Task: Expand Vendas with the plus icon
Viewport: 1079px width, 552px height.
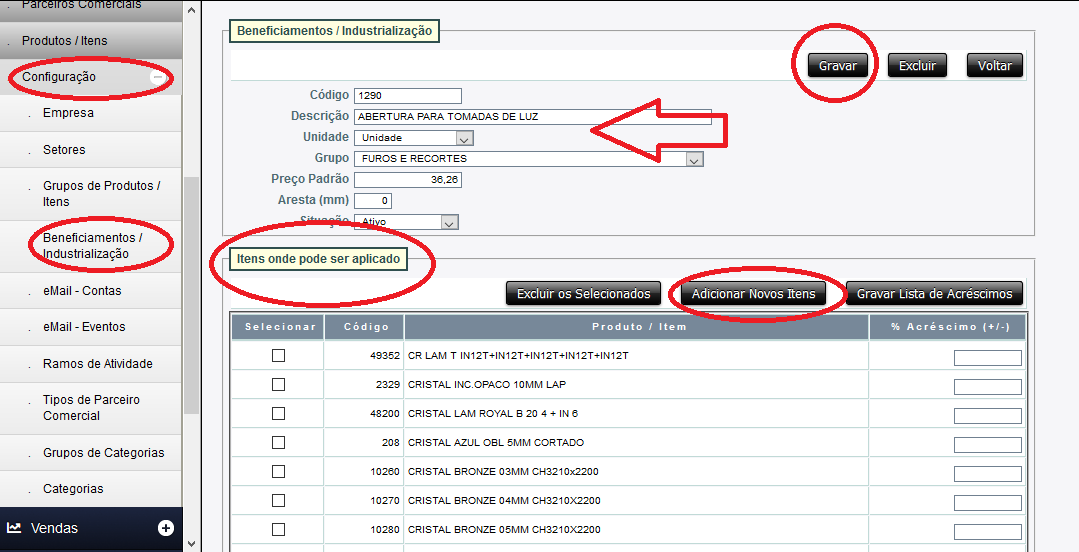Action: pos(166,528)
